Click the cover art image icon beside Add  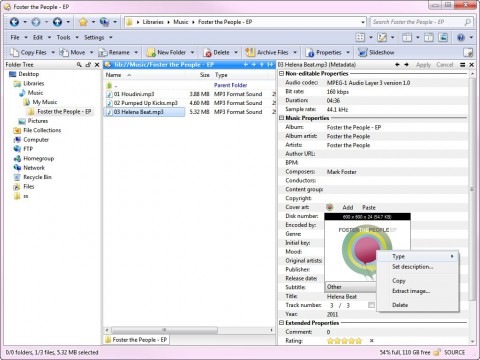pos(330,207)
